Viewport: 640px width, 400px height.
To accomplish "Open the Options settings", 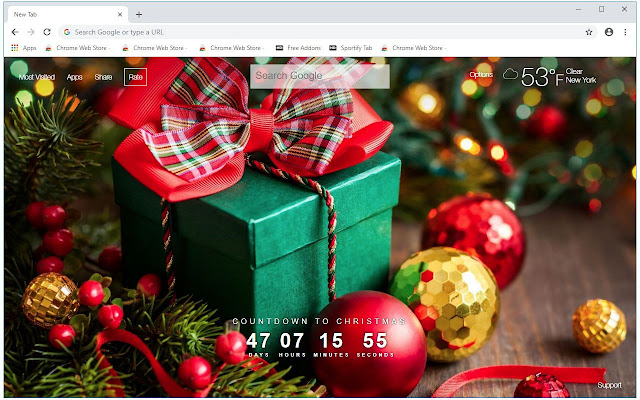I will point(481,74).
